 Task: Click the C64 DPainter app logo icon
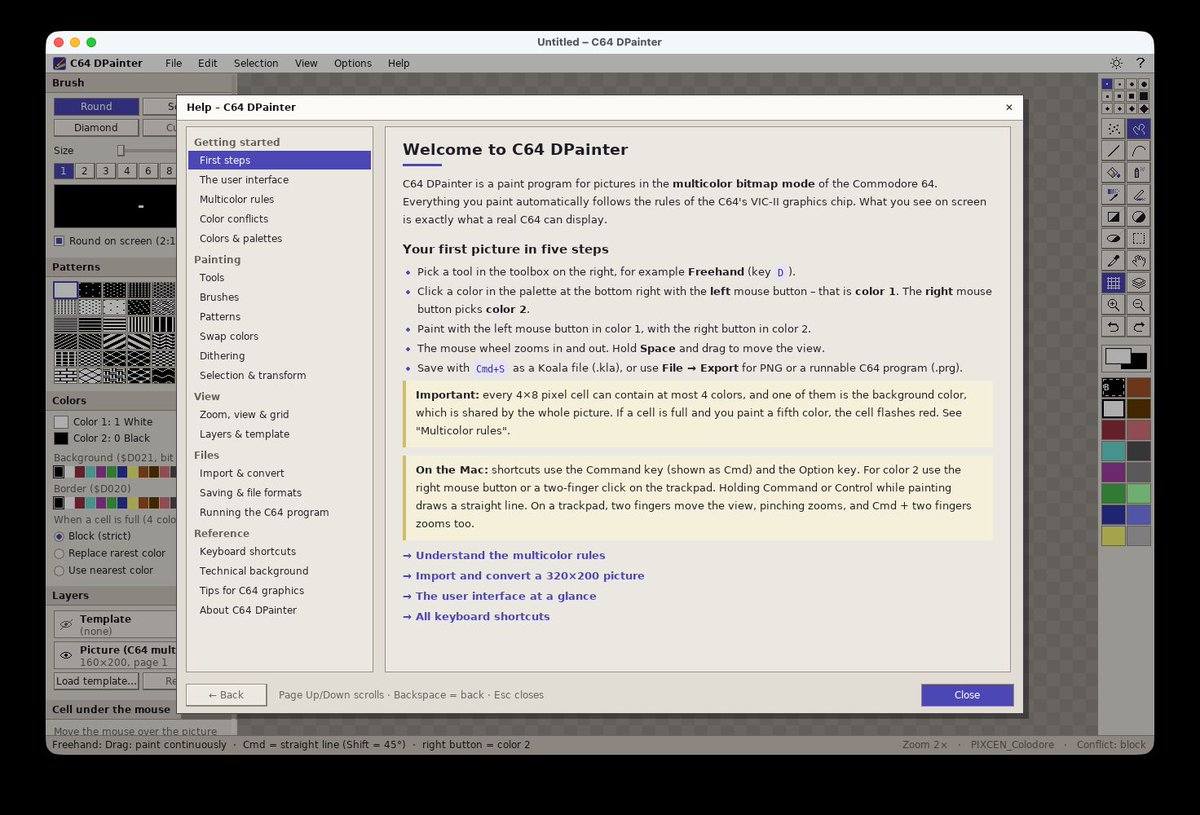coord(60,63)
